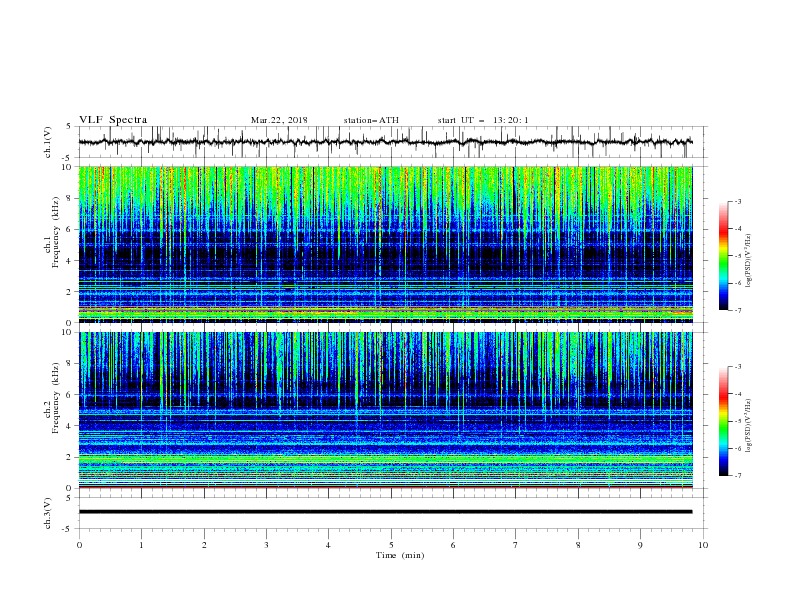The image size is (792, 612).
Task: Click the ch.1 color scale bar
Action: point(724,255)
